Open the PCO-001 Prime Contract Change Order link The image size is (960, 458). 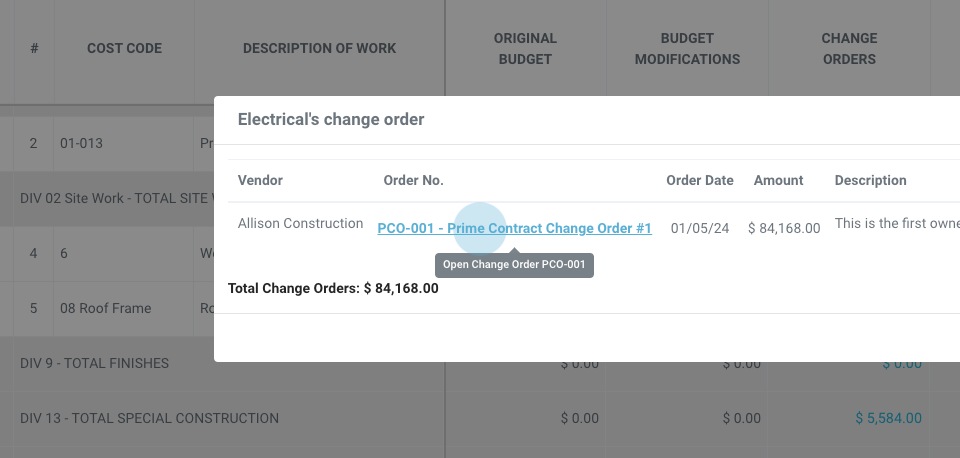click(514, 228)
